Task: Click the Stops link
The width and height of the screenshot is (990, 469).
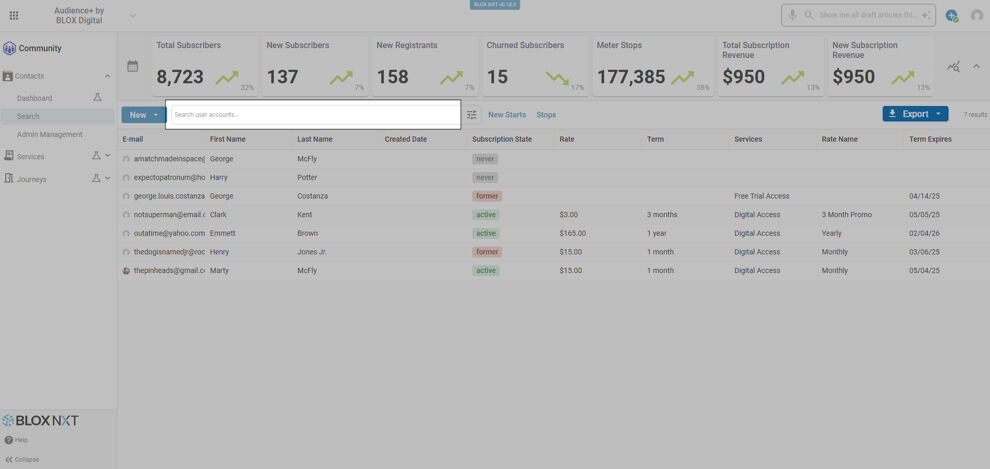Action: click(x=546, y=115)
